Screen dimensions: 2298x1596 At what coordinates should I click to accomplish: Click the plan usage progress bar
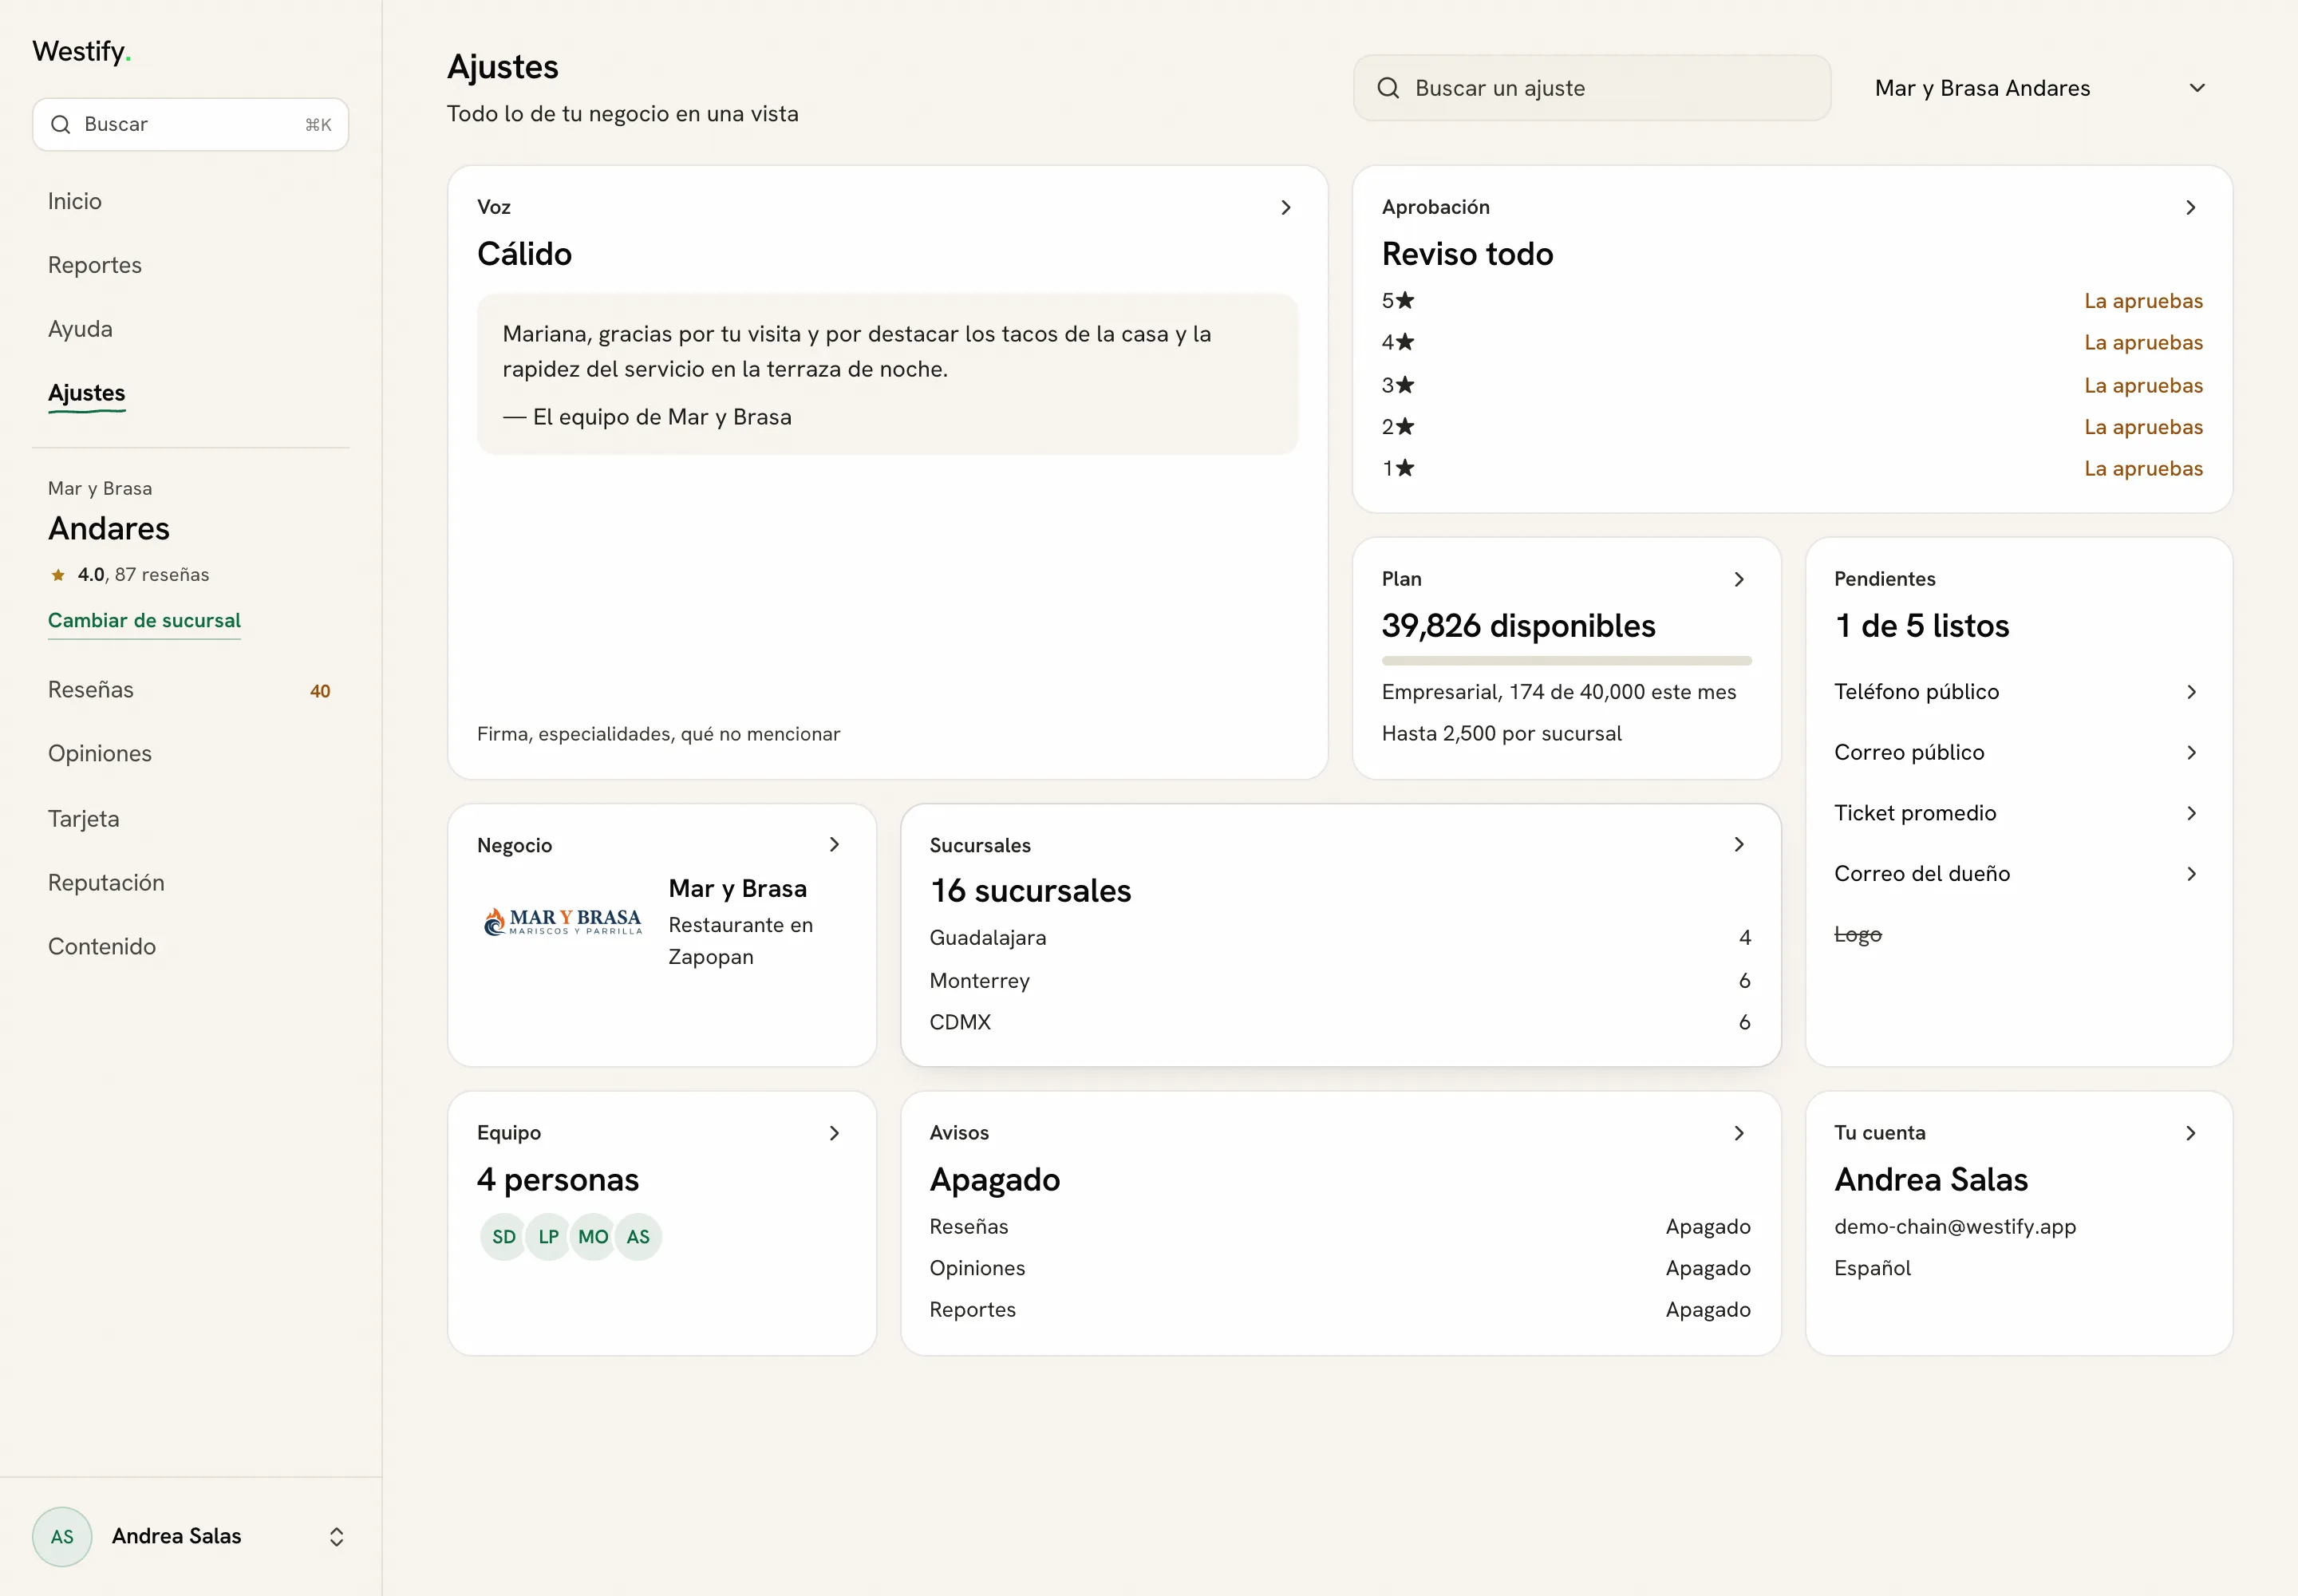point(1566,661)
